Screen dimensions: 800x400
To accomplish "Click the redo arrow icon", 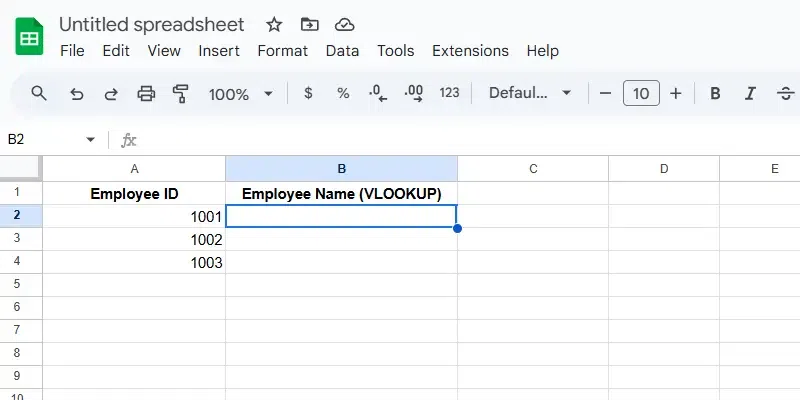I will tap(111, 93).
